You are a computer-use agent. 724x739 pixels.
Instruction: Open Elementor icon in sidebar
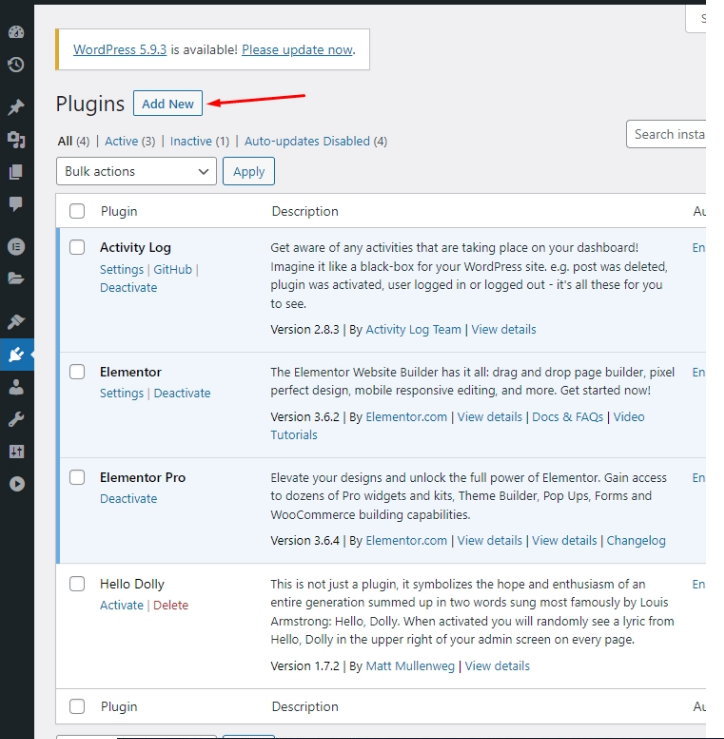16,246
